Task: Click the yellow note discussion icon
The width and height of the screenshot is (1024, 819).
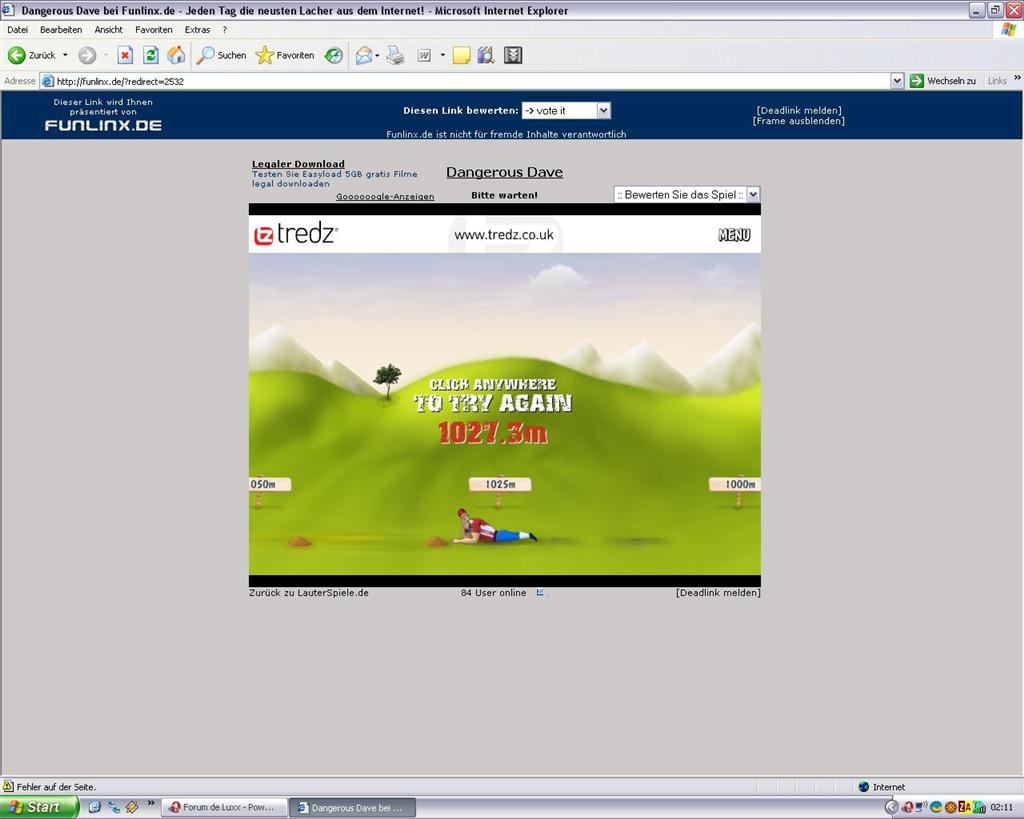Action: point(461,56)
